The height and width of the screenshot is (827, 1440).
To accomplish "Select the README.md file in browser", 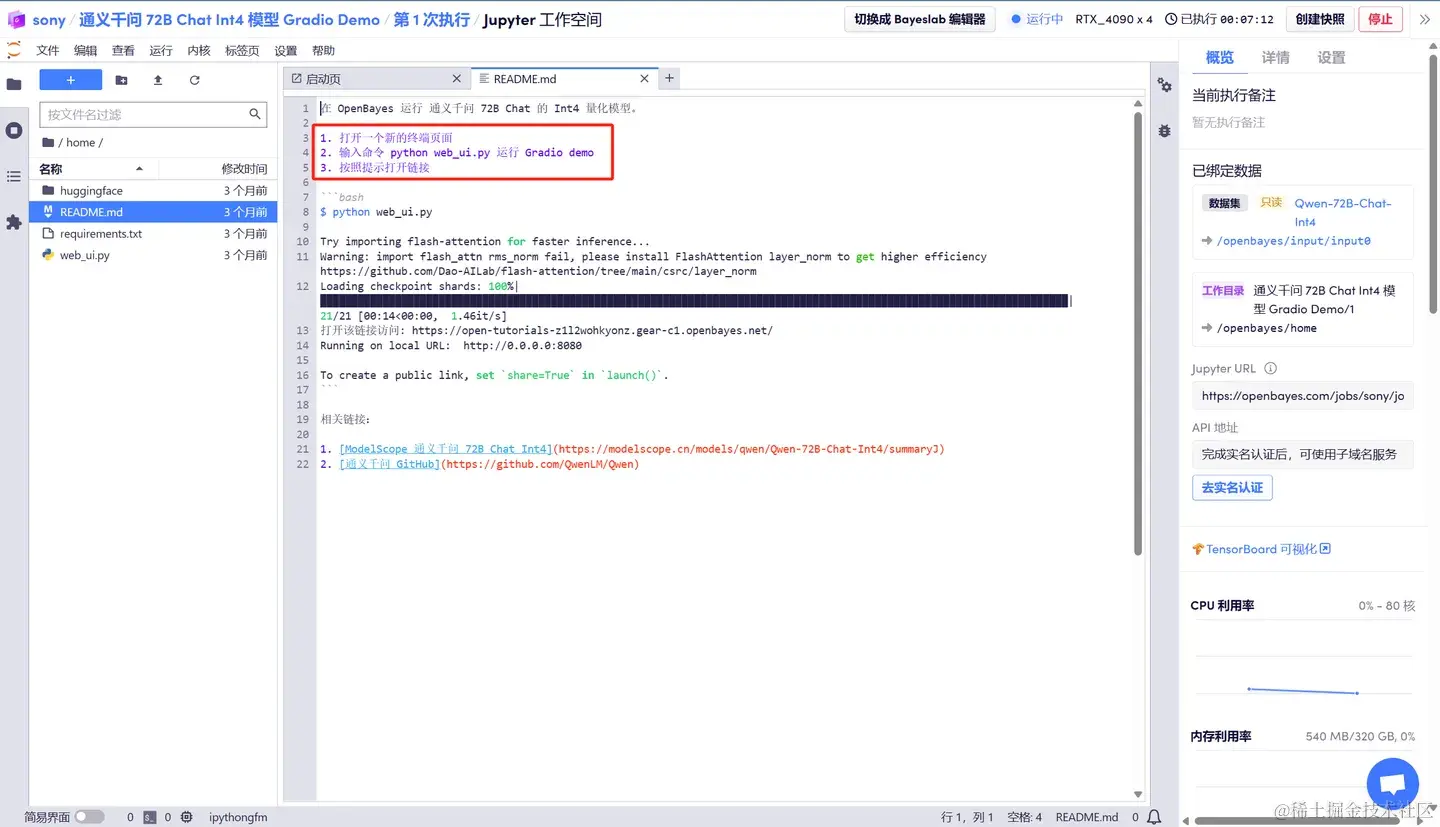I will click(x=153, y=212).
